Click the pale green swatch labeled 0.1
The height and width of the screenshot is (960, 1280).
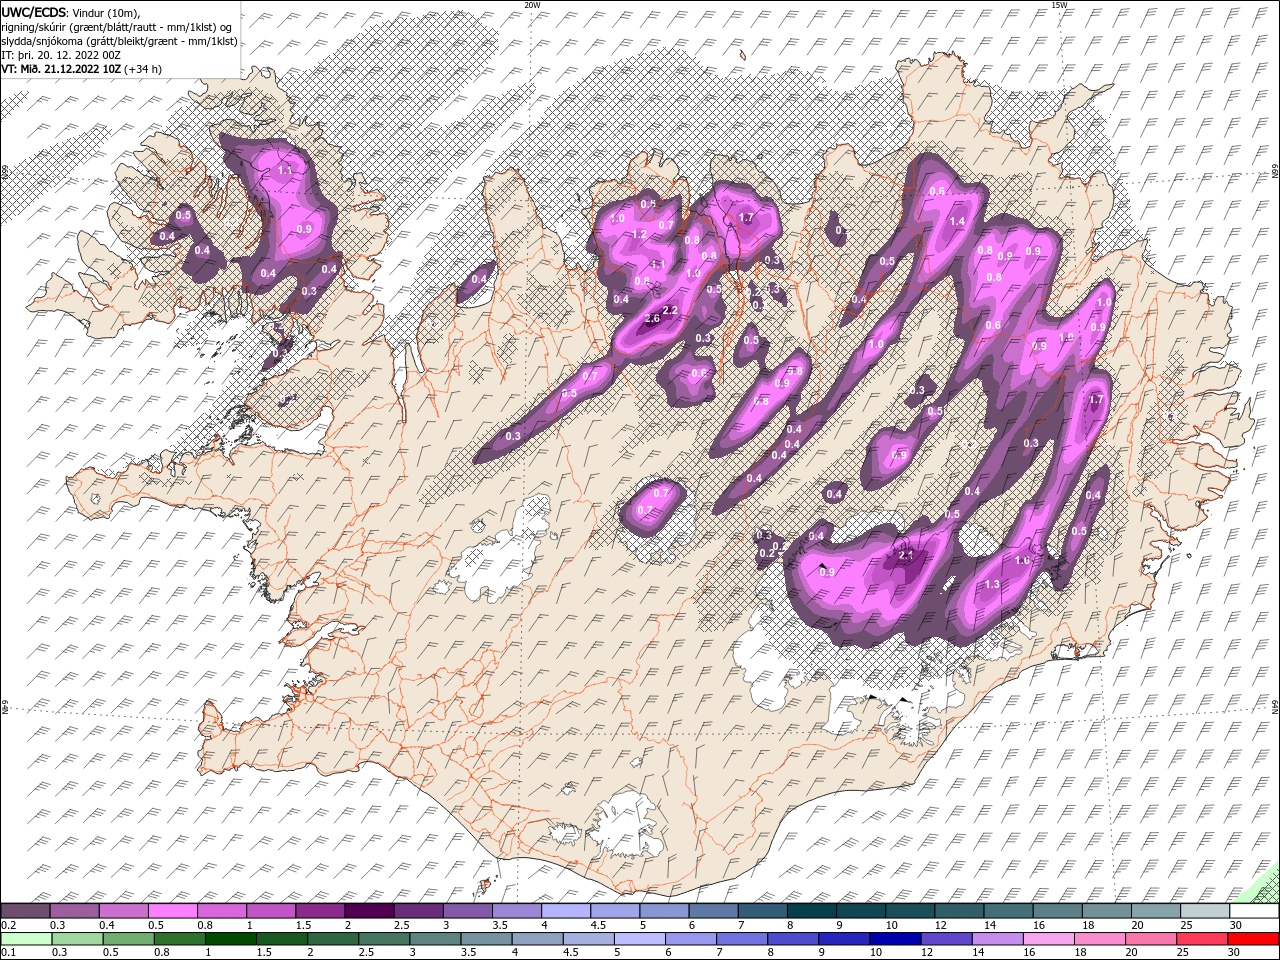coord(26,939)
